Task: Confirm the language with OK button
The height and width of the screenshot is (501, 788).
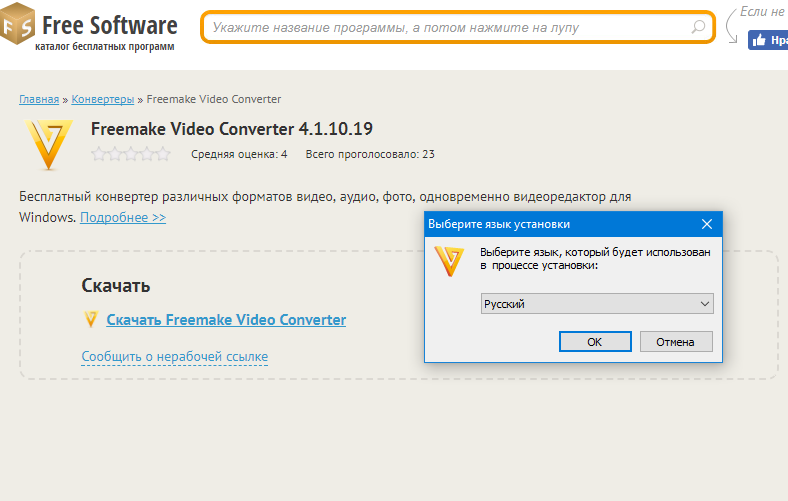Action: click(x=595, y=342)
